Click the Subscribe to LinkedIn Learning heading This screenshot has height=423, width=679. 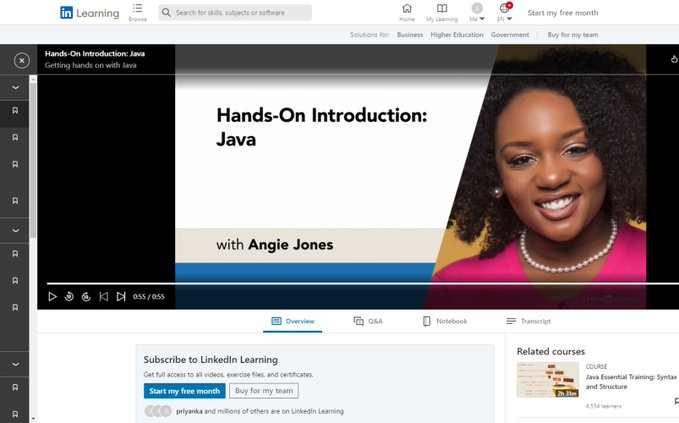pos(210,360)
